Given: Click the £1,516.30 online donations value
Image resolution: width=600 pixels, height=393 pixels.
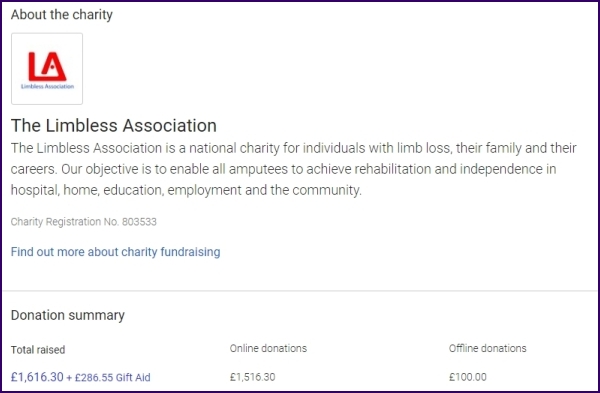Looking at the screenshot, I should pos(253,377).
